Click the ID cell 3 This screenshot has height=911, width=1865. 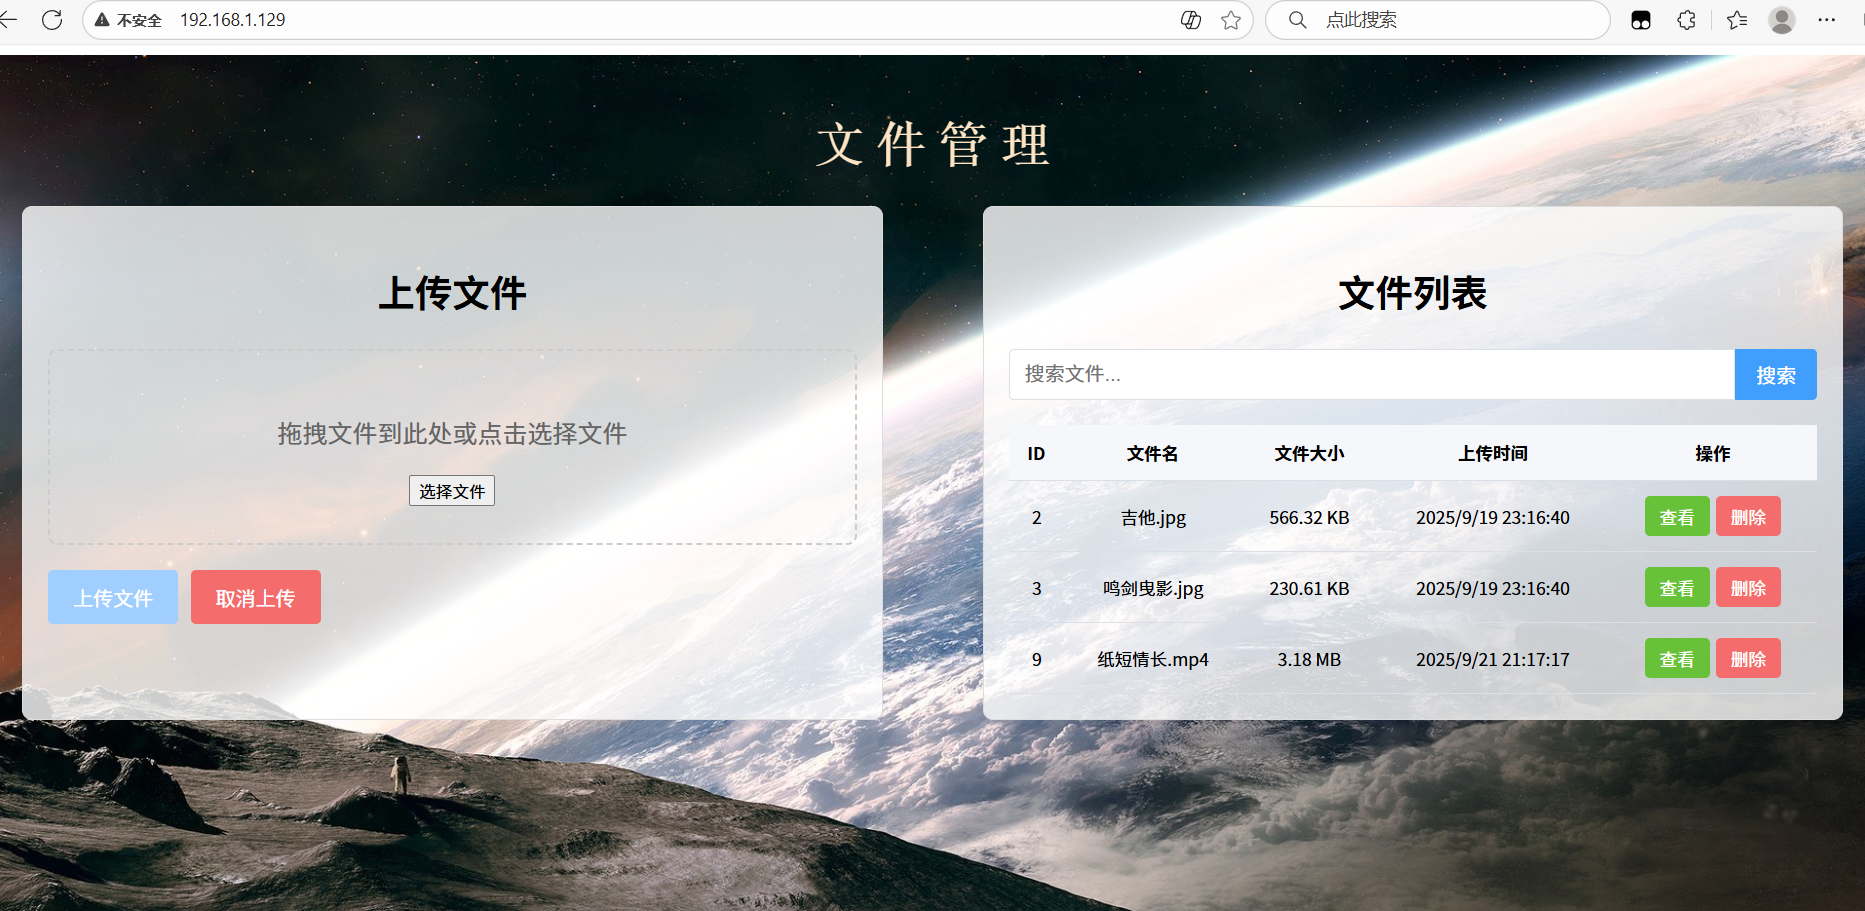(1037, 589)
